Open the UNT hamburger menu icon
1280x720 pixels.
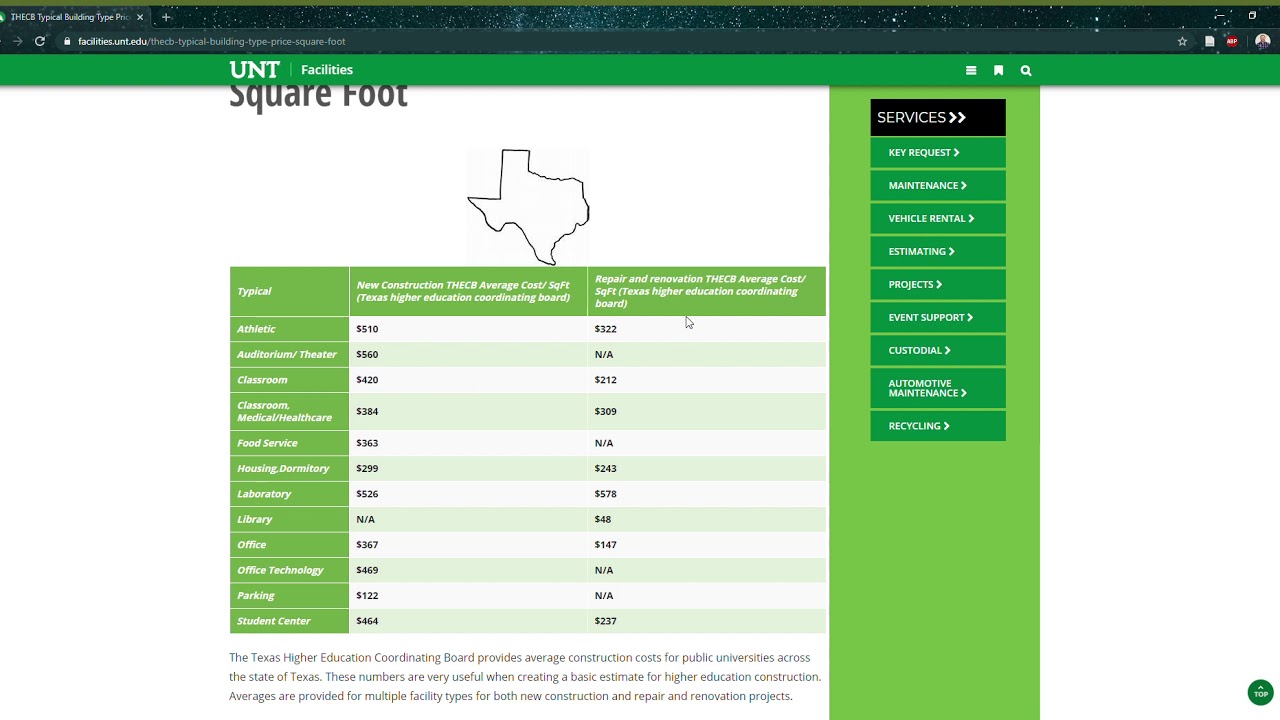pyautogui.click(x=971, y=70)
